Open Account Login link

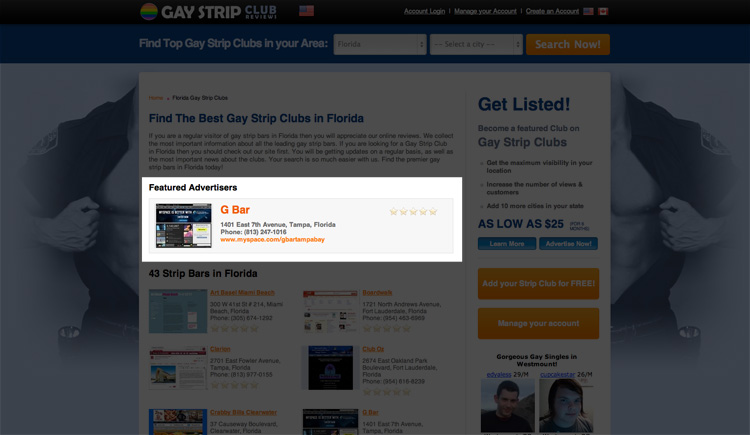pyautogui.click(x=424, y=11)
